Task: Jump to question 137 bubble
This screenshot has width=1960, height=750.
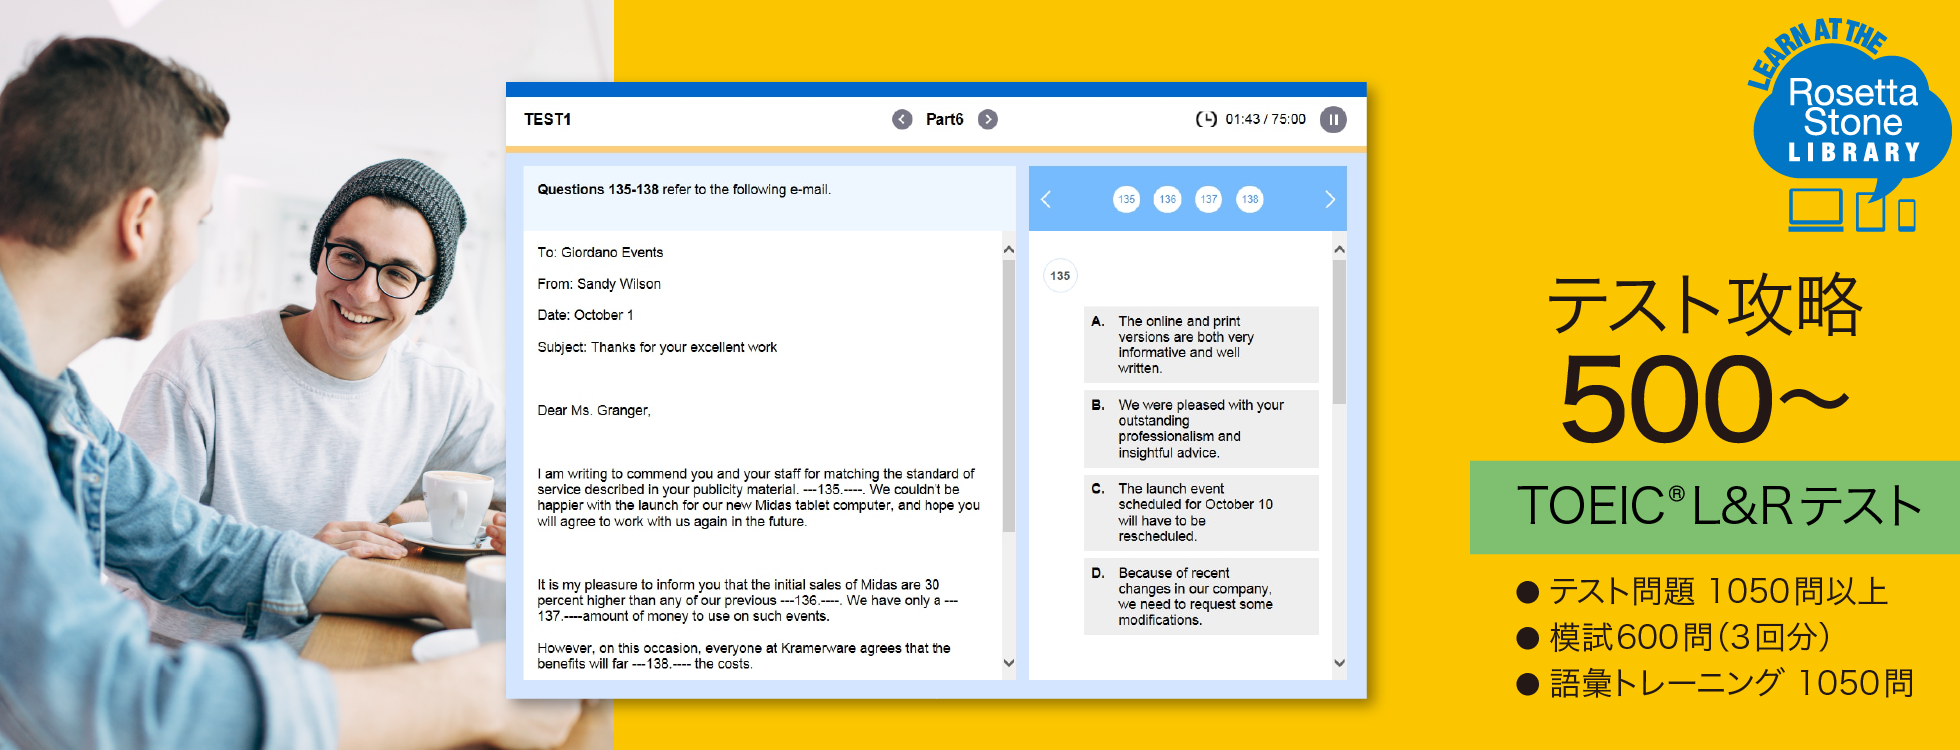Action: tap(1209, 199)
